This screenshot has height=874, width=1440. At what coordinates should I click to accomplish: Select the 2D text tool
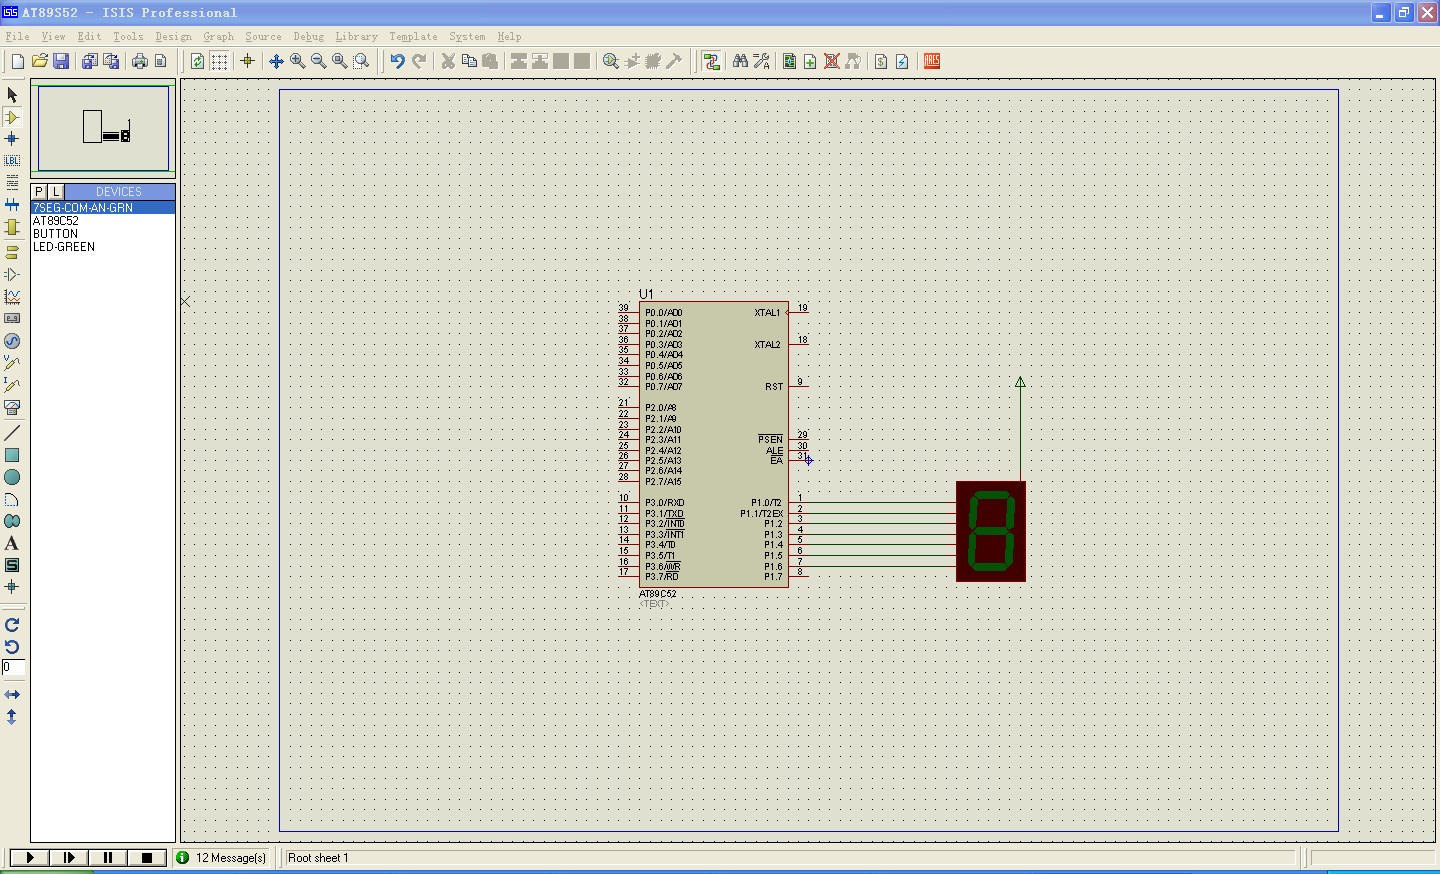point(12,543)
